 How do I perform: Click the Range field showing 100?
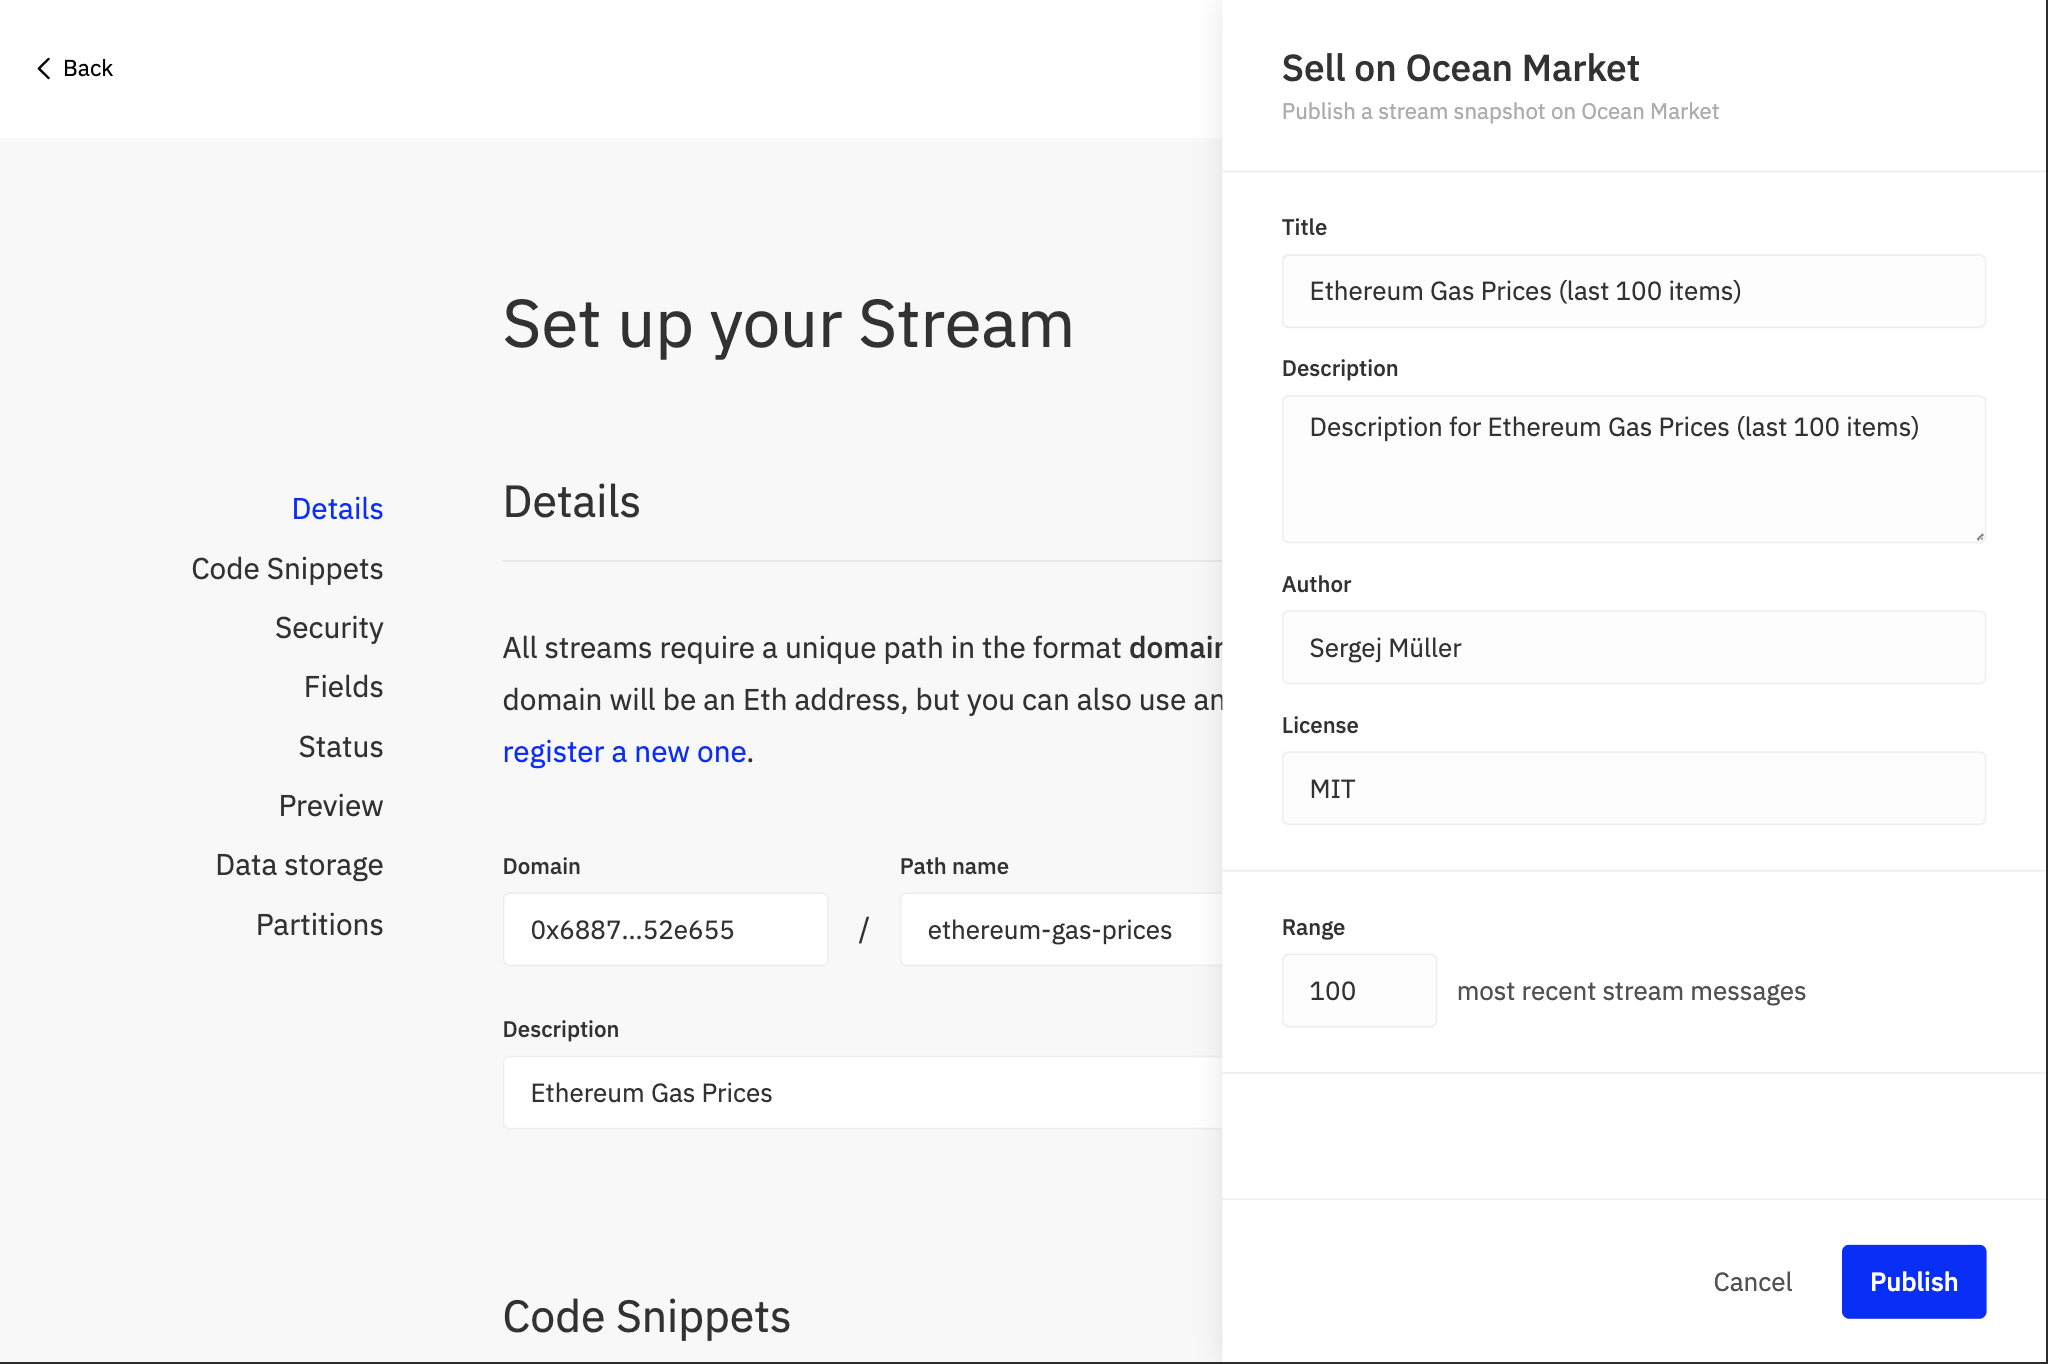click(1358, 991)
